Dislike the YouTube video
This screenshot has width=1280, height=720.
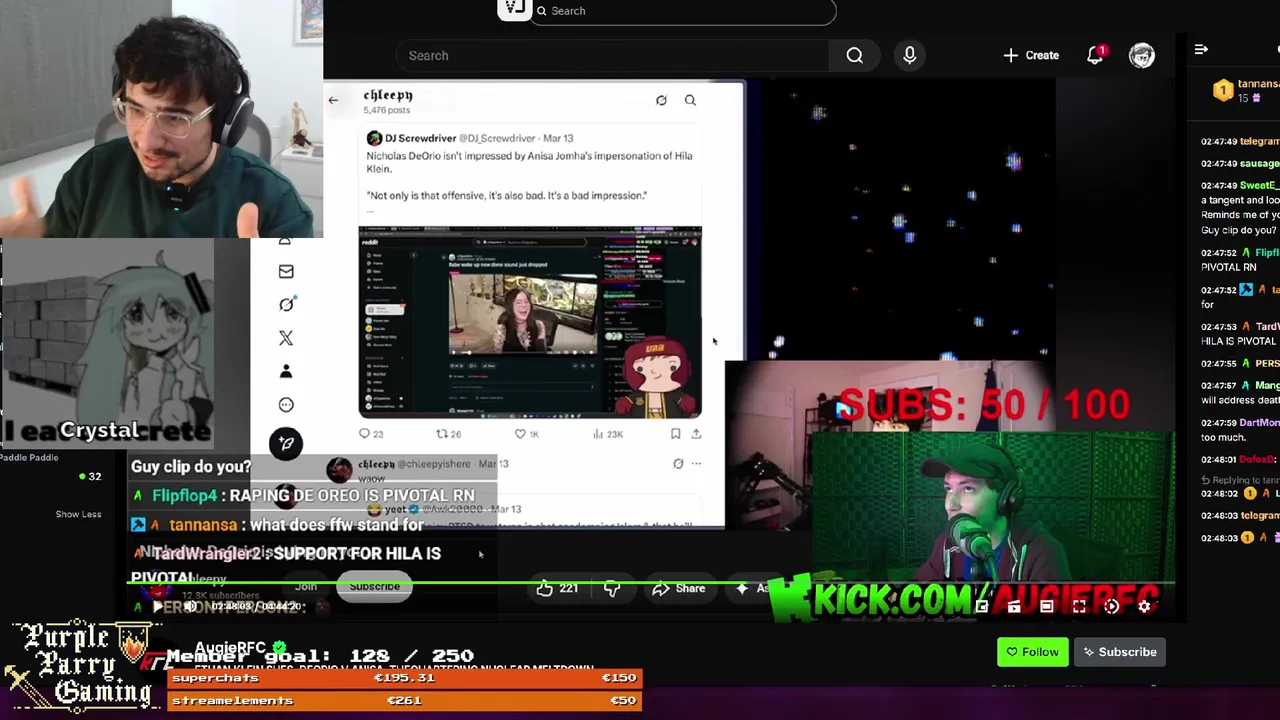[x=612, y=589]
